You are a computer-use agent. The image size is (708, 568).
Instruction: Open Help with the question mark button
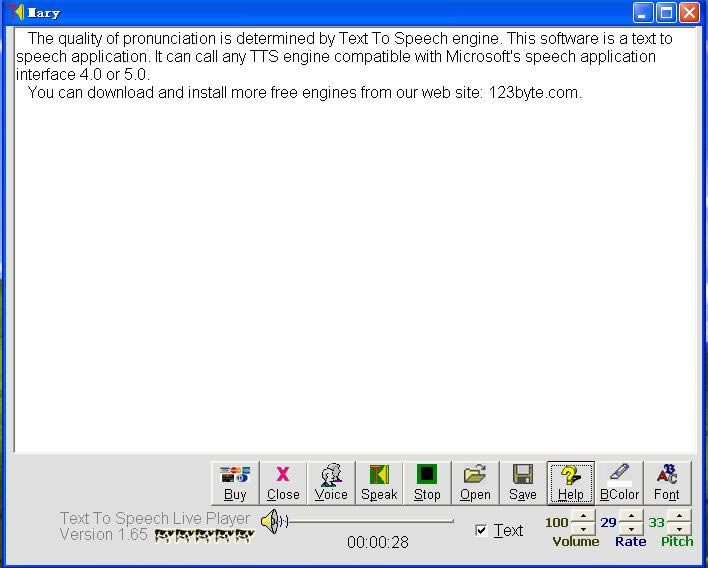[571, 483]
